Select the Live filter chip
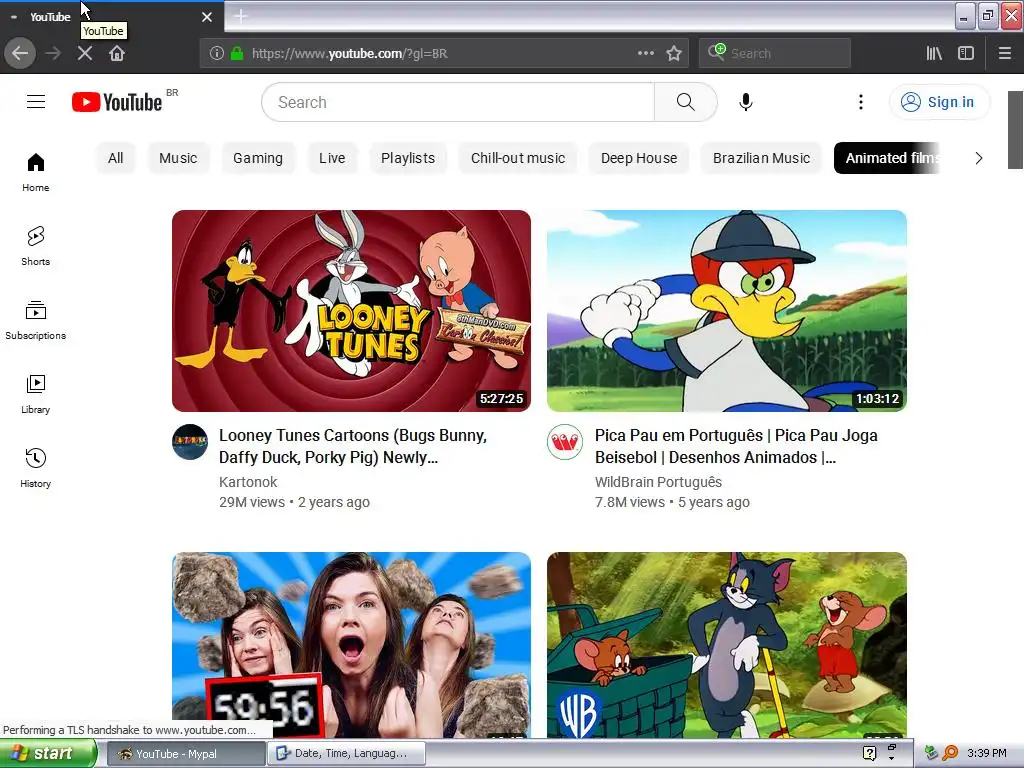Screen dimensions: 1024x768 [332, 158]
